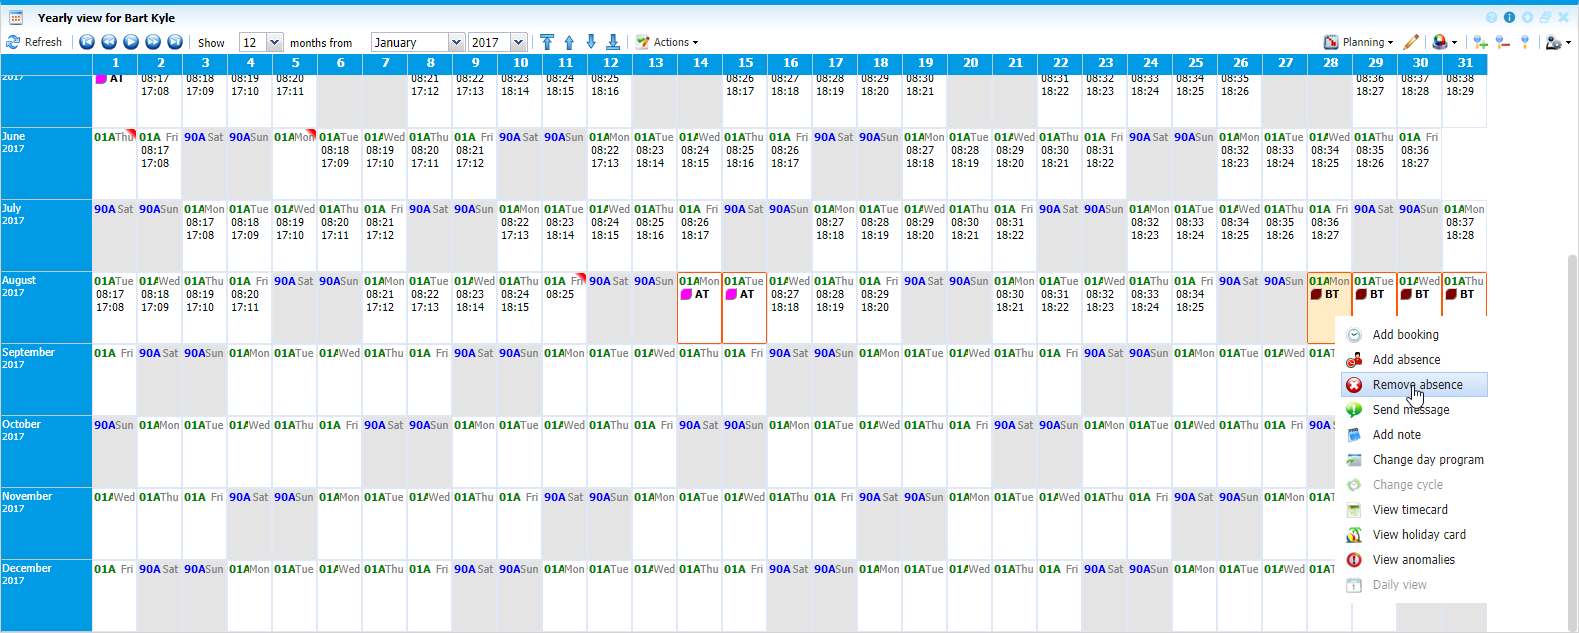
Task: Open the Planning dropdown menu
Action: [x=1358, y=42]
